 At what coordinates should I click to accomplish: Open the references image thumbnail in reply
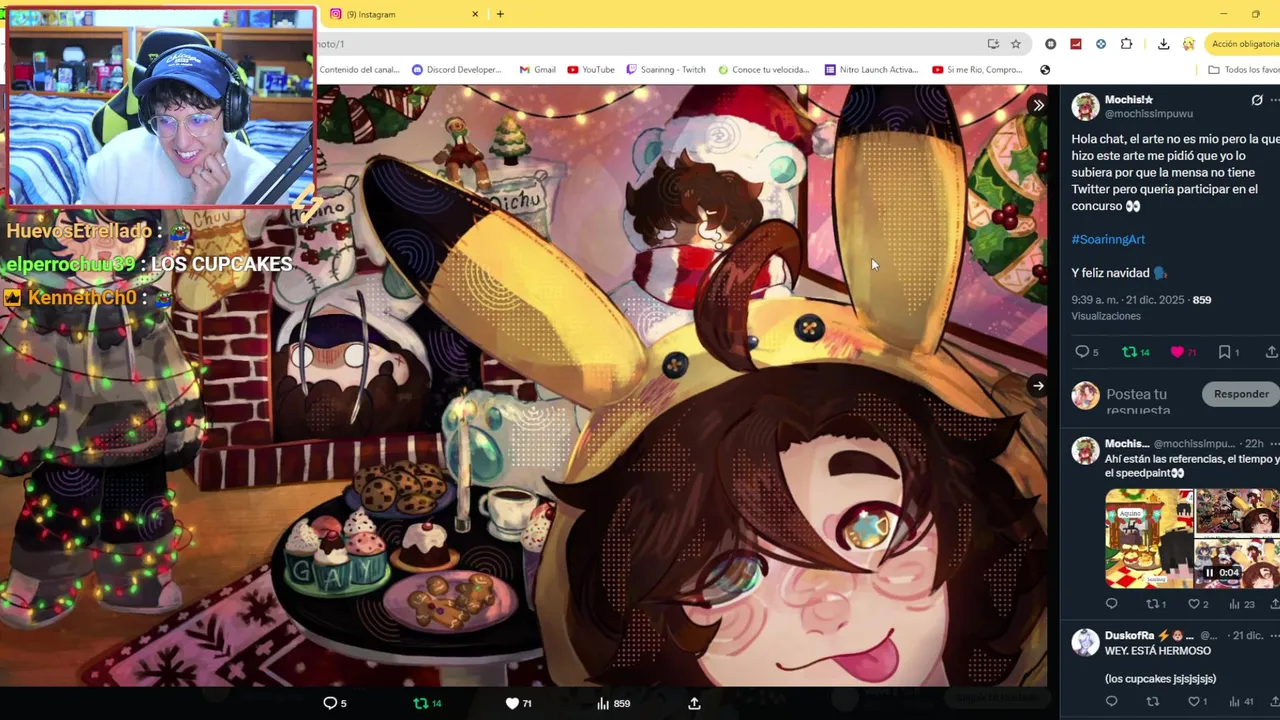click(1149, 538)
